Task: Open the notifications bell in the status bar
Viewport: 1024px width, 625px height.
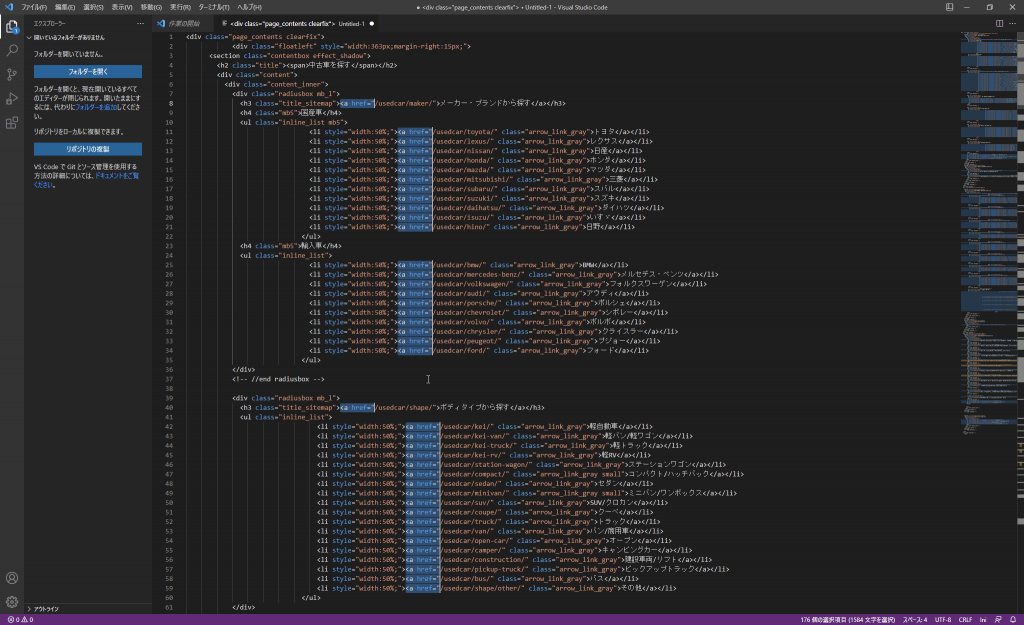Action: click(1013, 620)
